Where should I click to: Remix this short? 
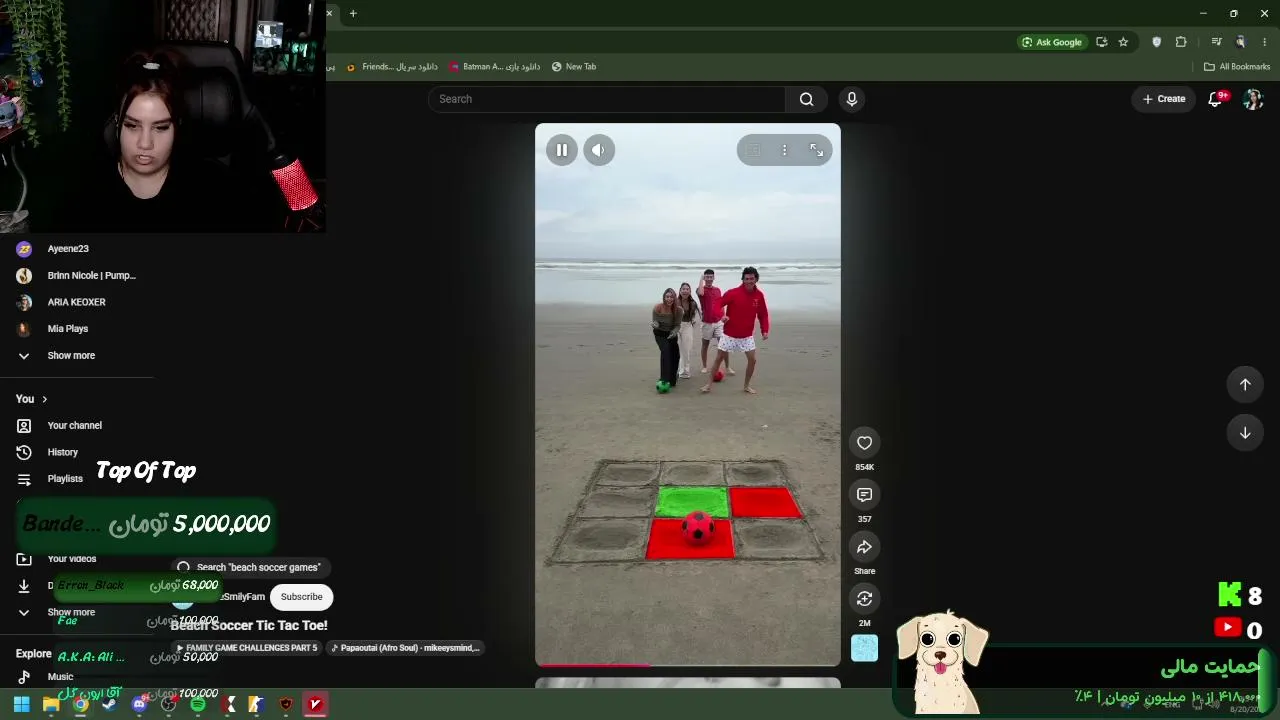tap(865, 599)
